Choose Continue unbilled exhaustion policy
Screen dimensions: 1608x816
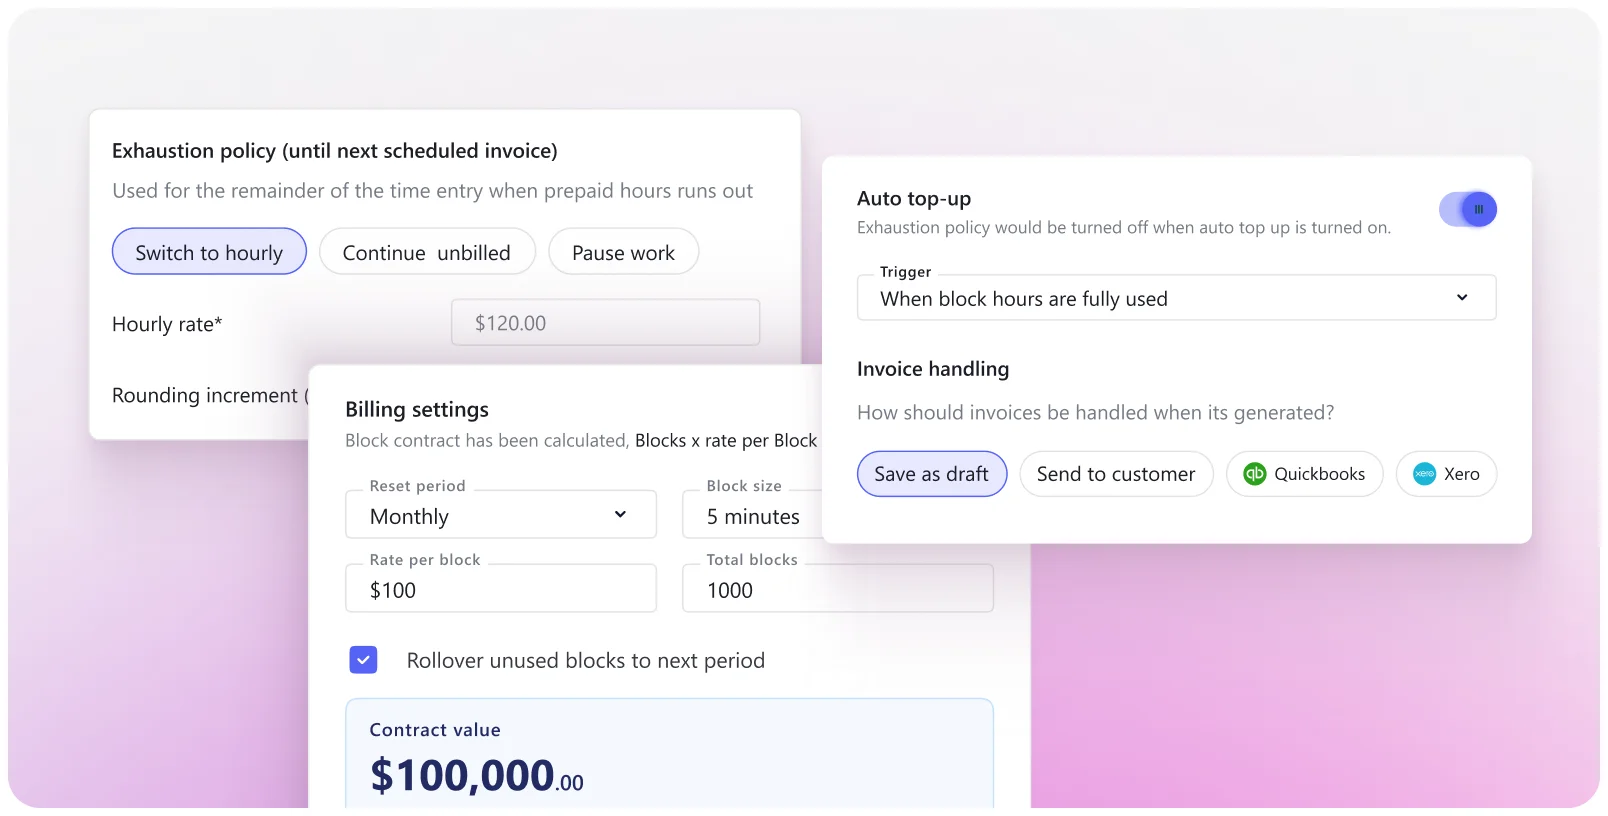point(427,252)
